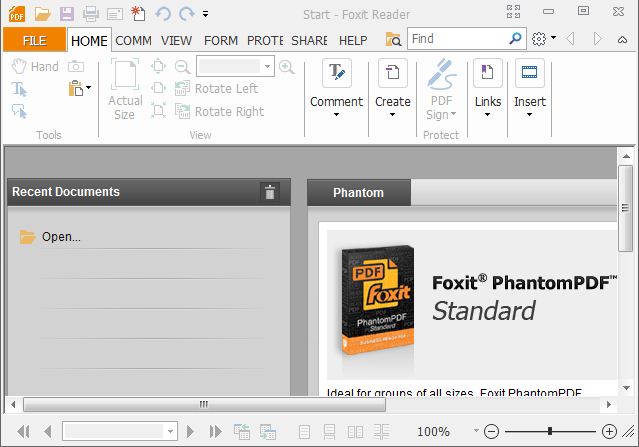Switch to the VIEW ribbon tab
The image size is (639, 447).
click(x=176, y=40)
